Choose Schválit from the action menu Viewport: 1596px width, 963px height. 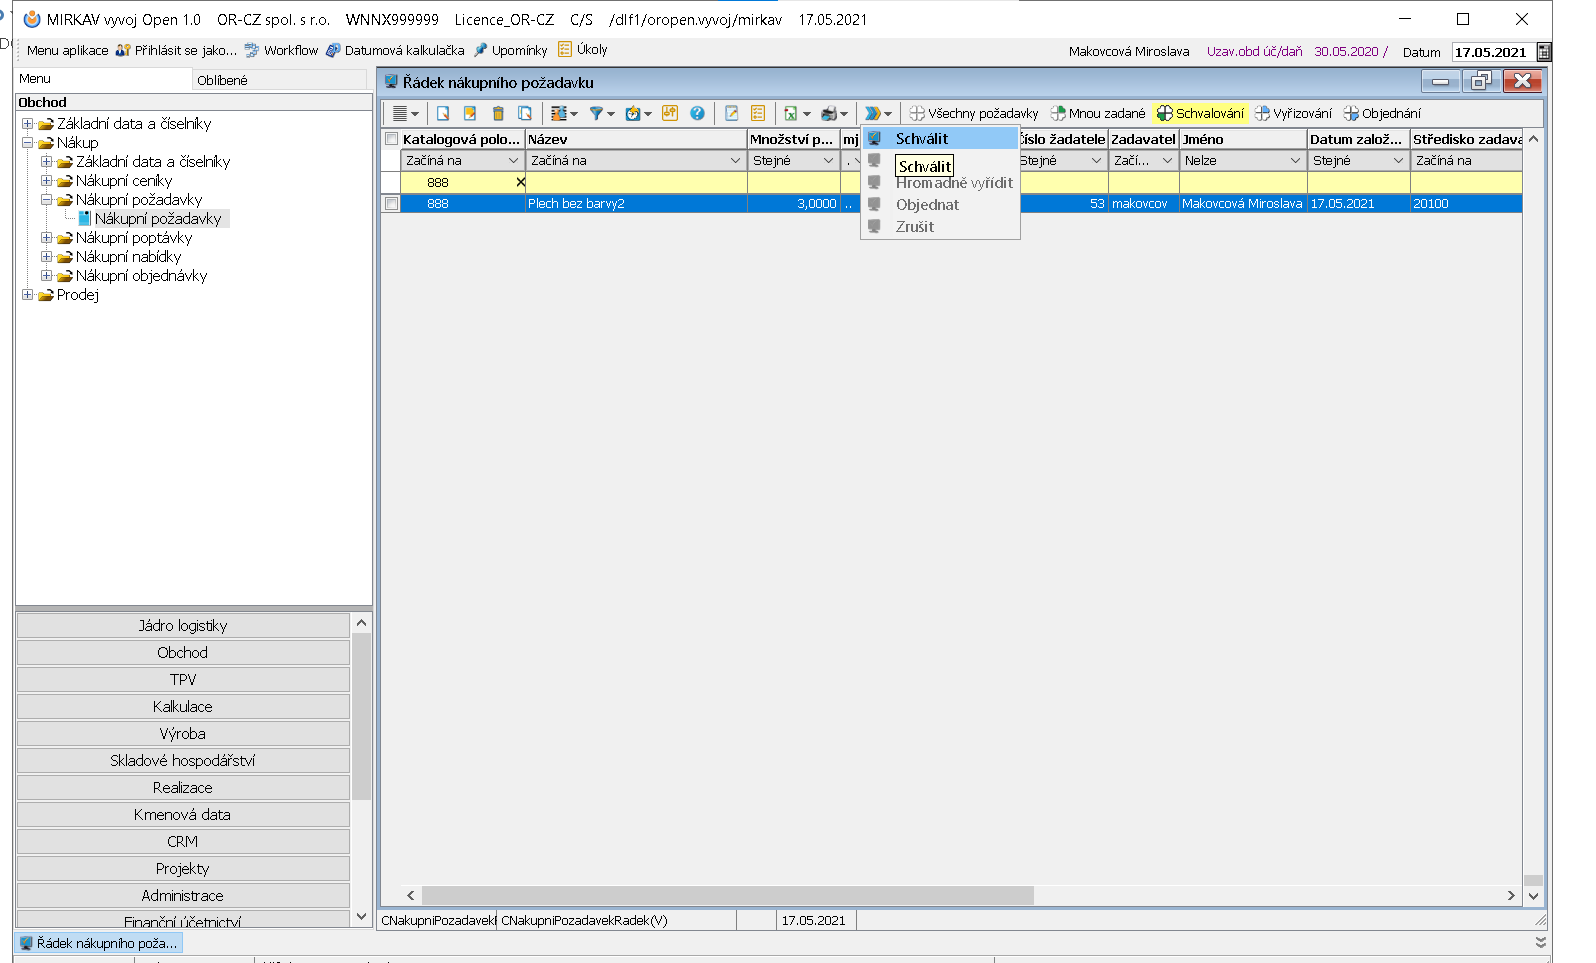pyautogui.click(x=921, y=139)
